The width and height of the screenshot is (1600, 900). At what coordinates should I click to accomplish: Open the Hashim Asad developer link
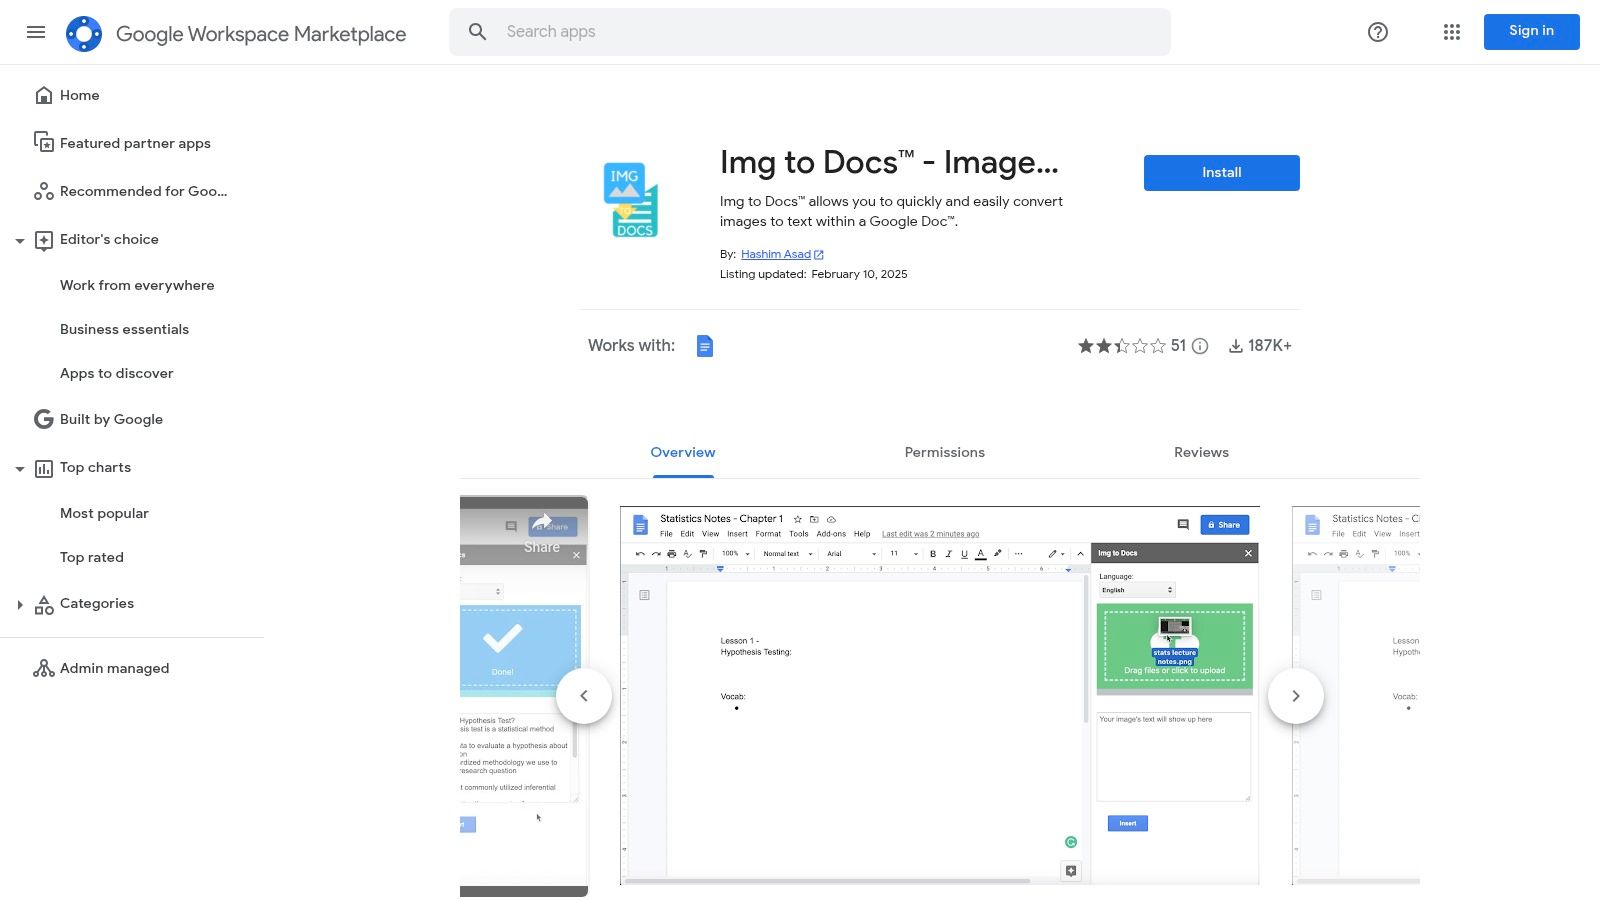(x=774, y=254)
